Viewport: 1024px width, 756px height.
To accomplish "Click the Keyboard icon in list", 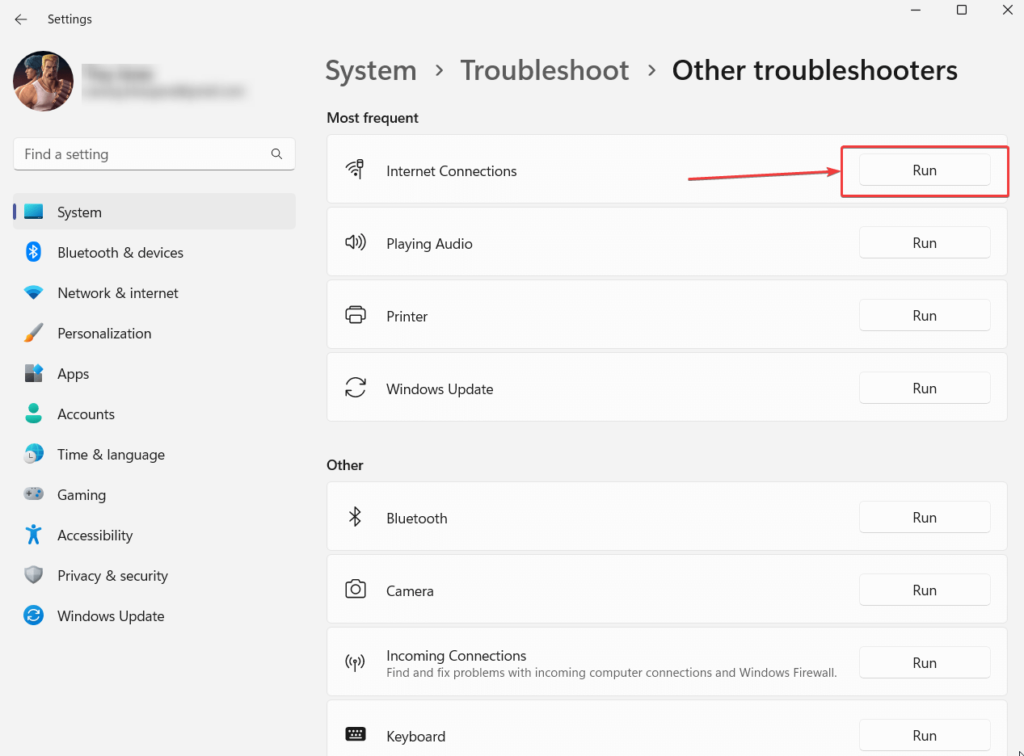I will [x=355, y=734].
